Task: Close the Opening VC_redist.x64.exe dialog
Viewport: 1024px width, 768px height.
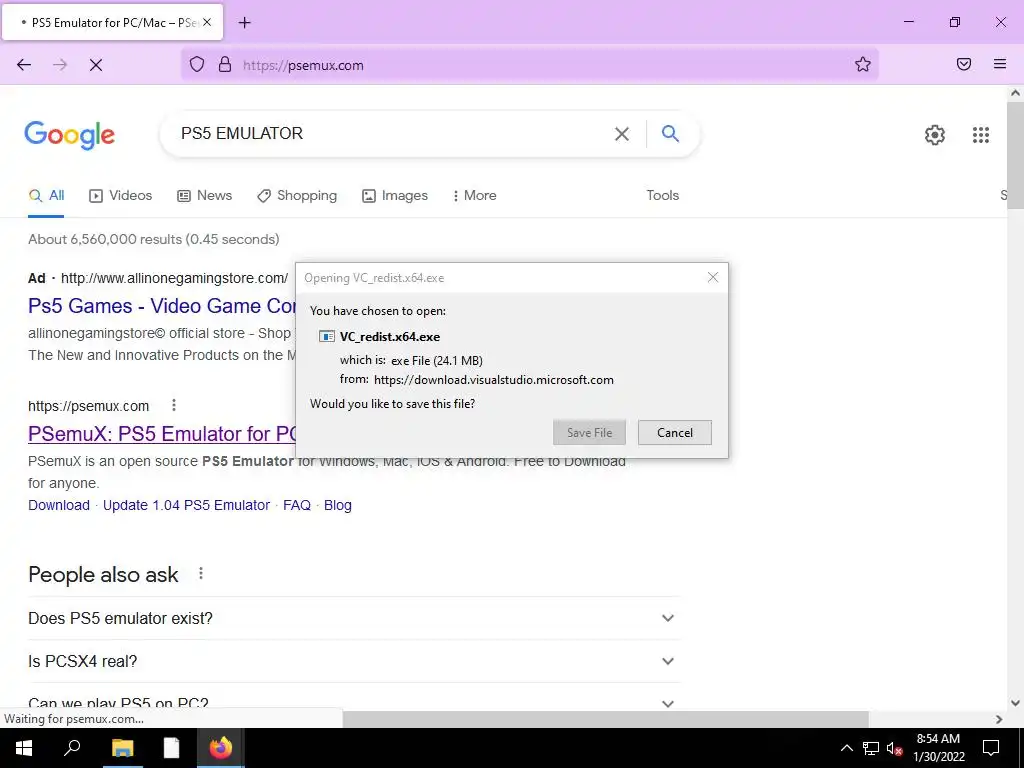Action: click(x=712, y=278)
